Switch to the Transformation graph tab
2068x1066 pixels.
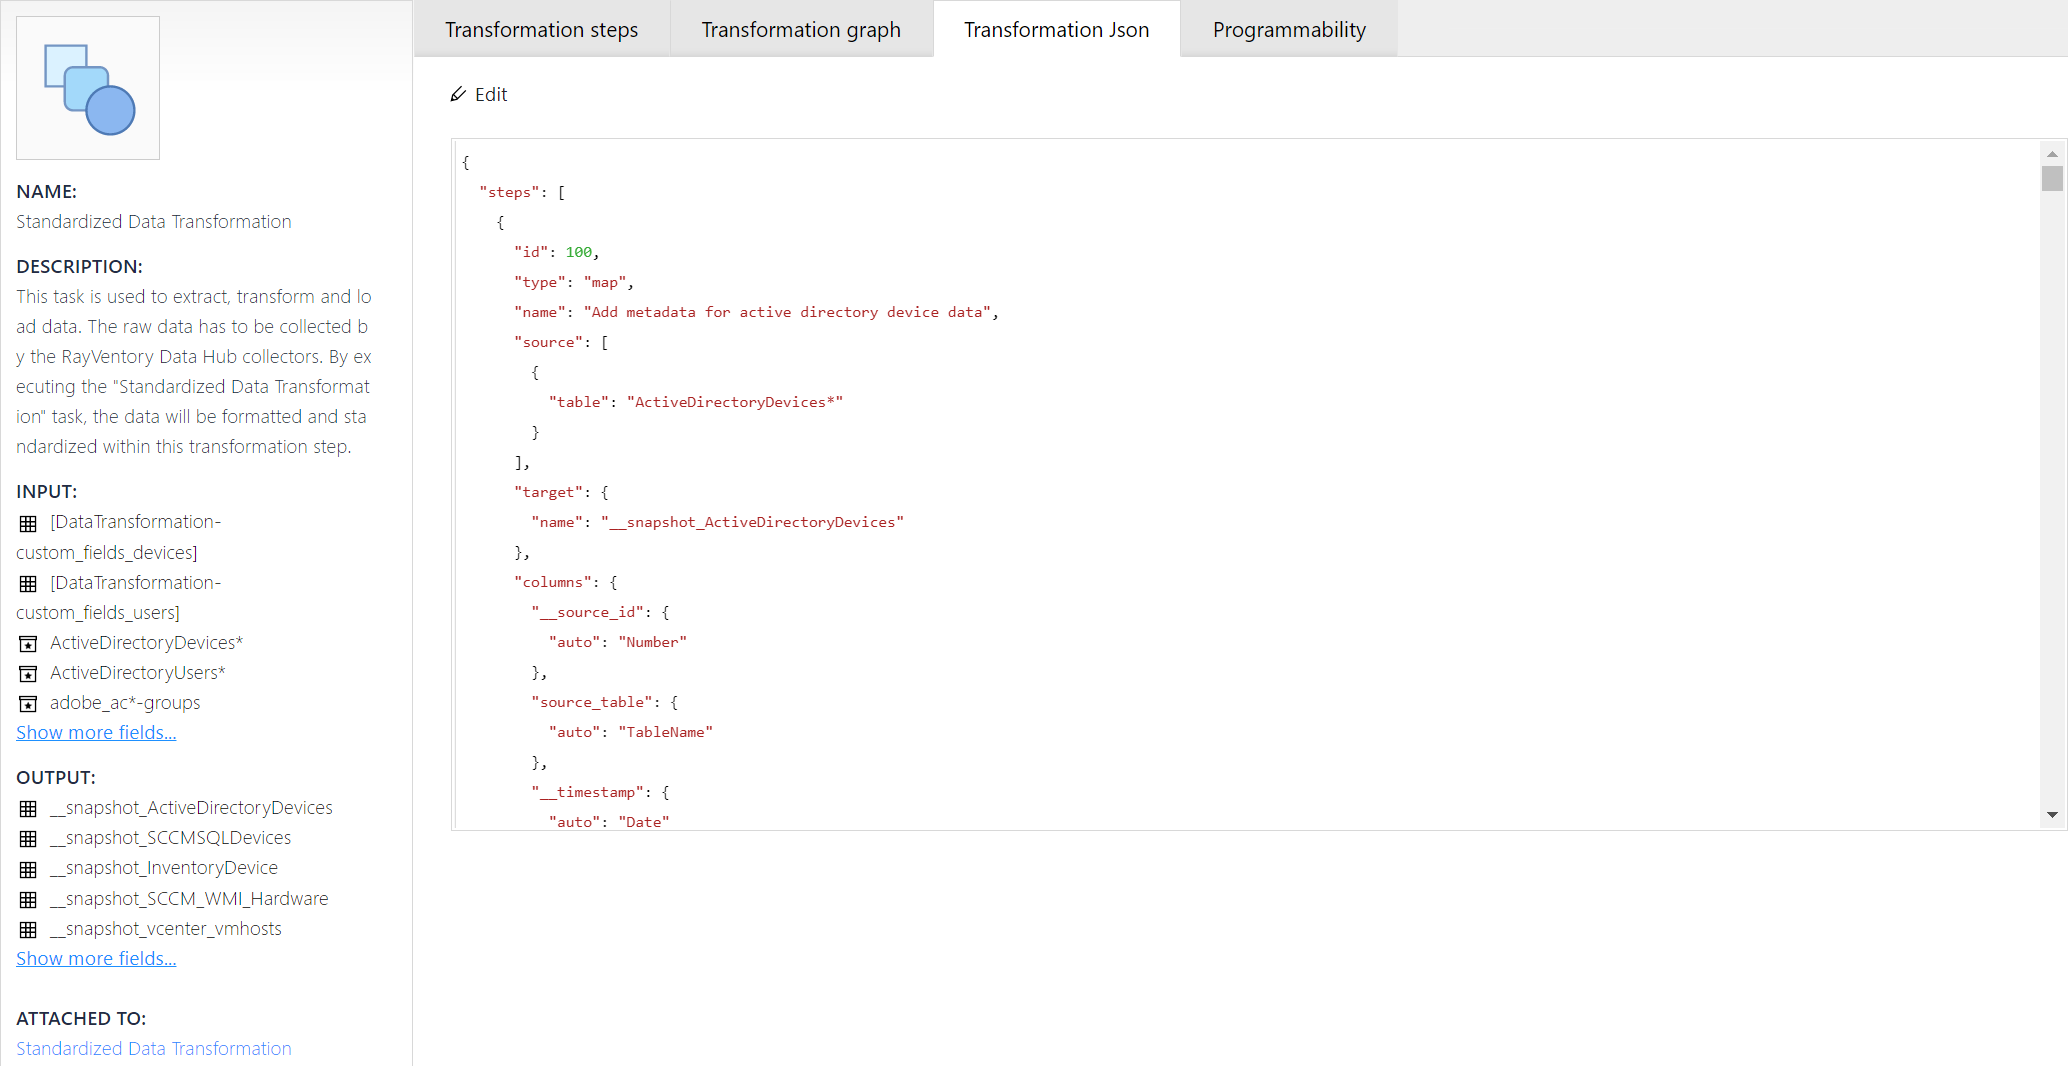point(800,29)
